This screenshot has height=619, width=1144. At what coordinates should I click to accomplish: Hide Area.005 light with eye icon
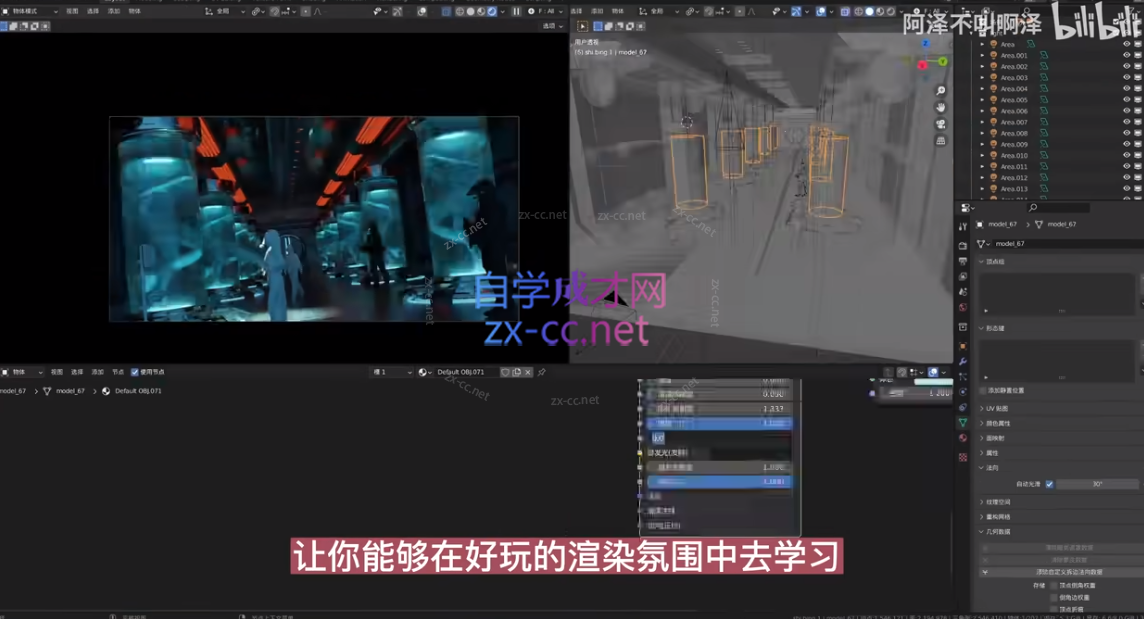[1126, 100]
